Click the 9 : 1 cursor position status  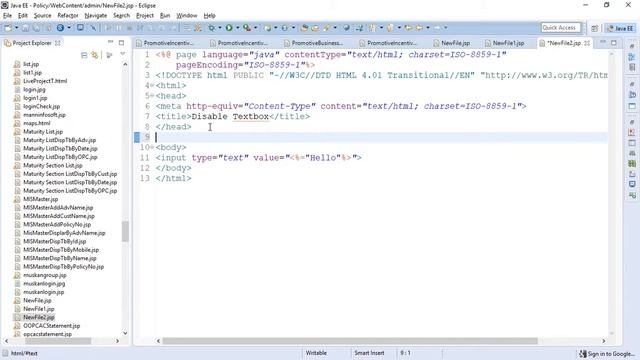coord(405,353)
